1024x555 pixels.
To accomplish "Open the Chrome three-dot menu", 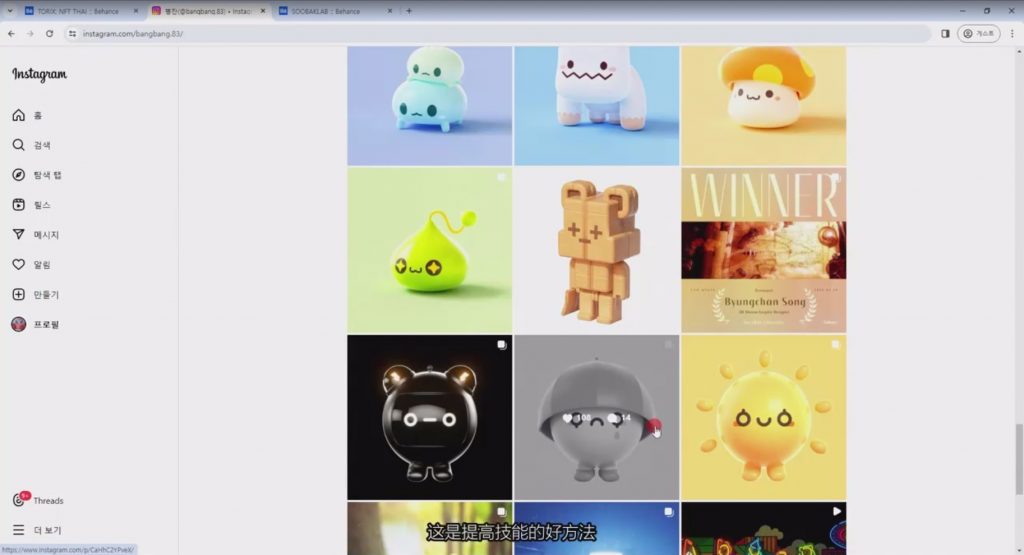I will pos(1012,33).
